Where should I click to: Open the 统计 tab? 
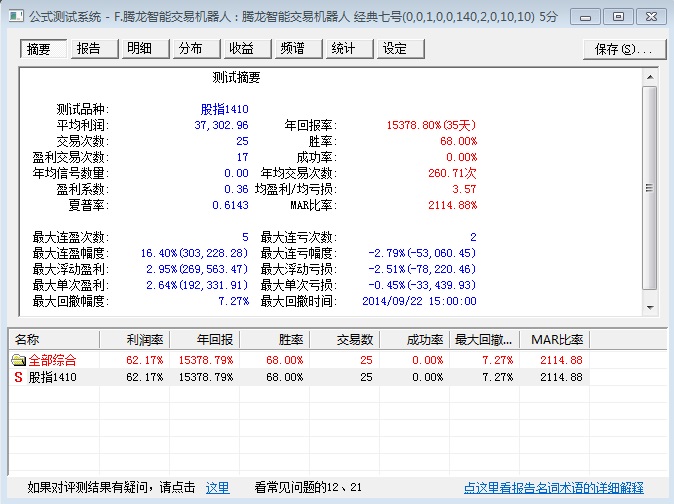coord(349,49)
